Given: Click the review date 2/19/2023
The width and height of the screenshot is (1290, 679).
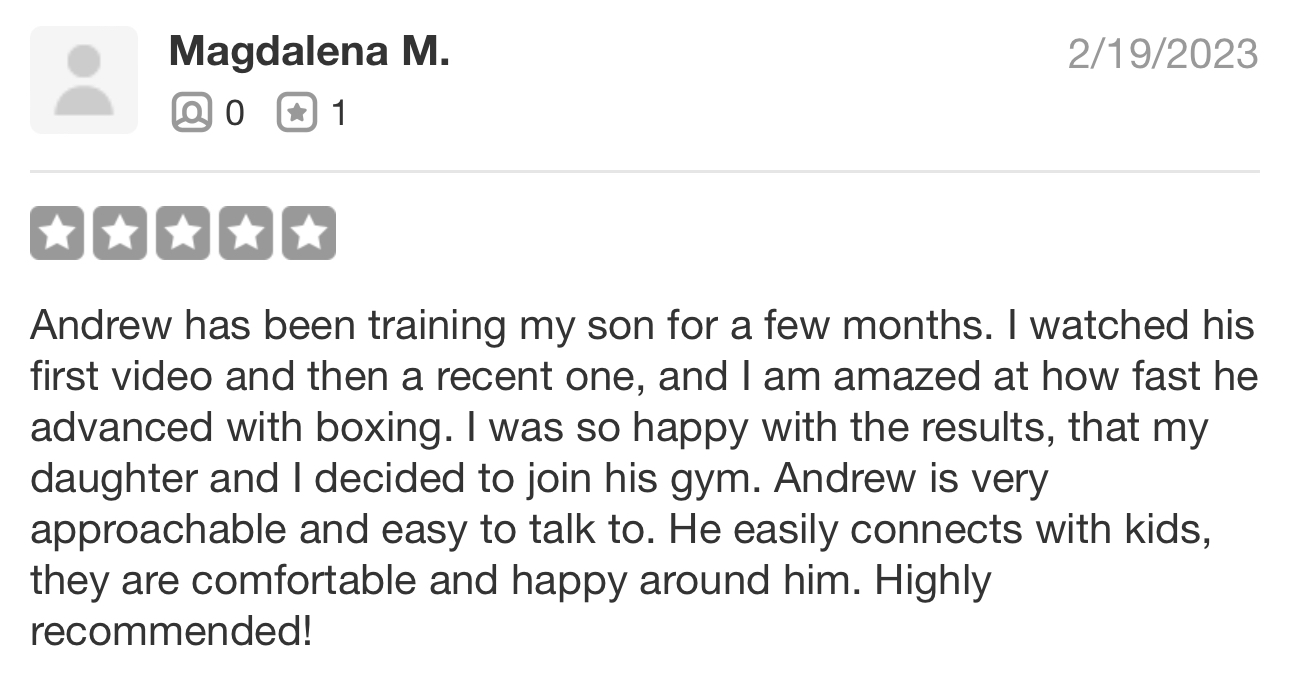Looking at the screenshot, I should 1162,53.
